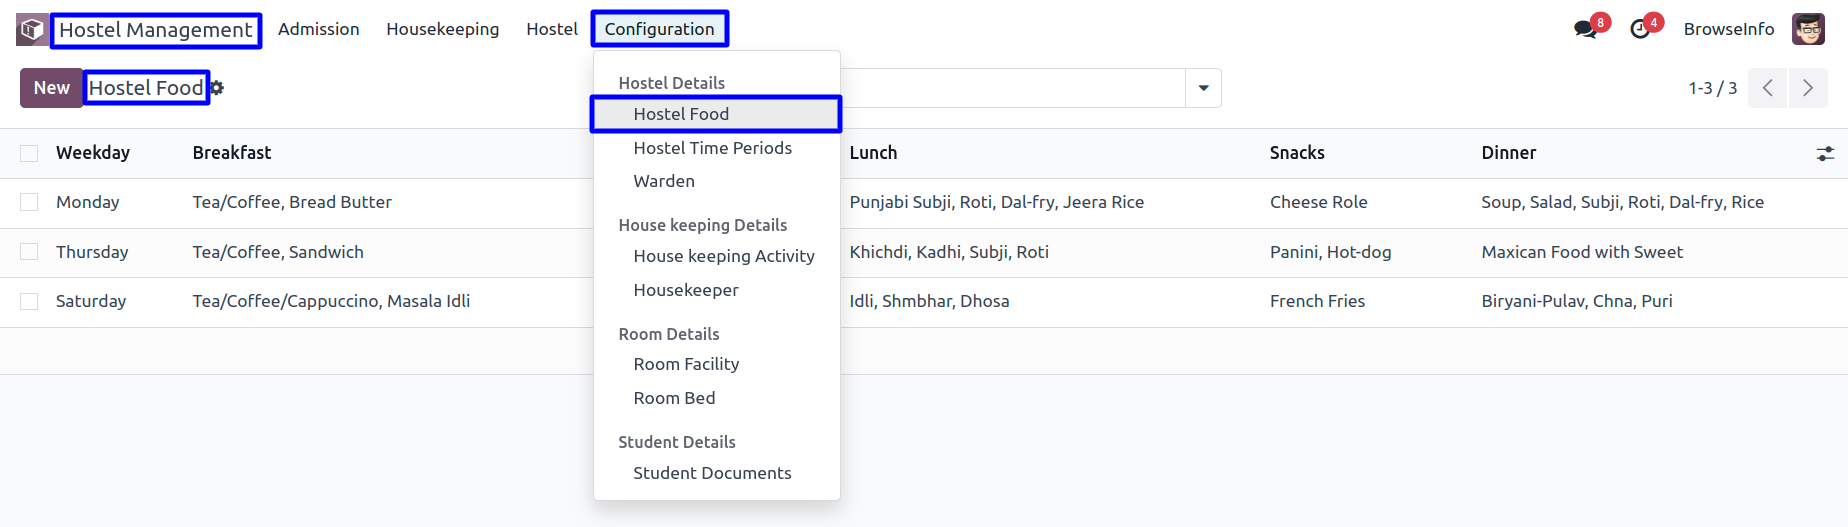The width and height of the screenshot is (1848, 527).
Task: Expand the search options dropdown arrow
Action: click(x=1203, y=88)
